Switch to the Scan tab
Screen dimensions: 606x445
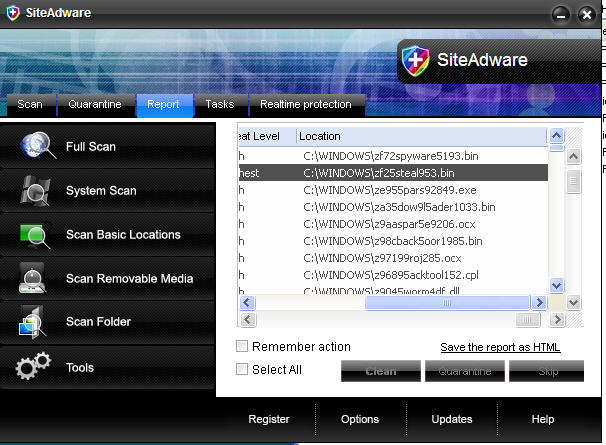[x=30, y=104]
